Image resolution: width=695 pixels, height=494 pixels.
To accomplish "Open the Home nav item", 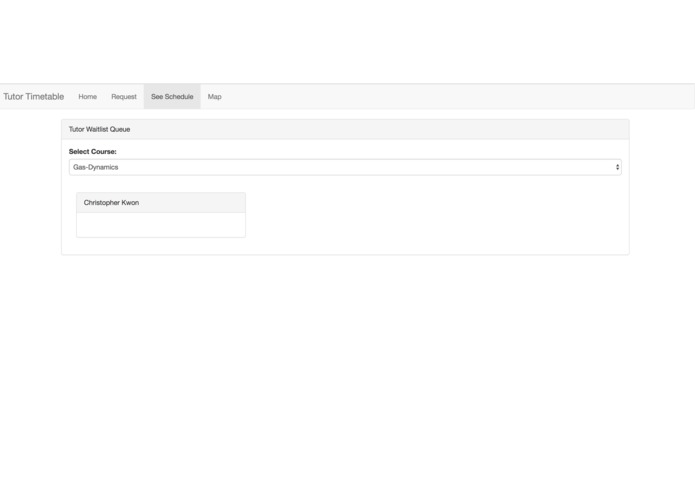I will (x=87, y=97).
